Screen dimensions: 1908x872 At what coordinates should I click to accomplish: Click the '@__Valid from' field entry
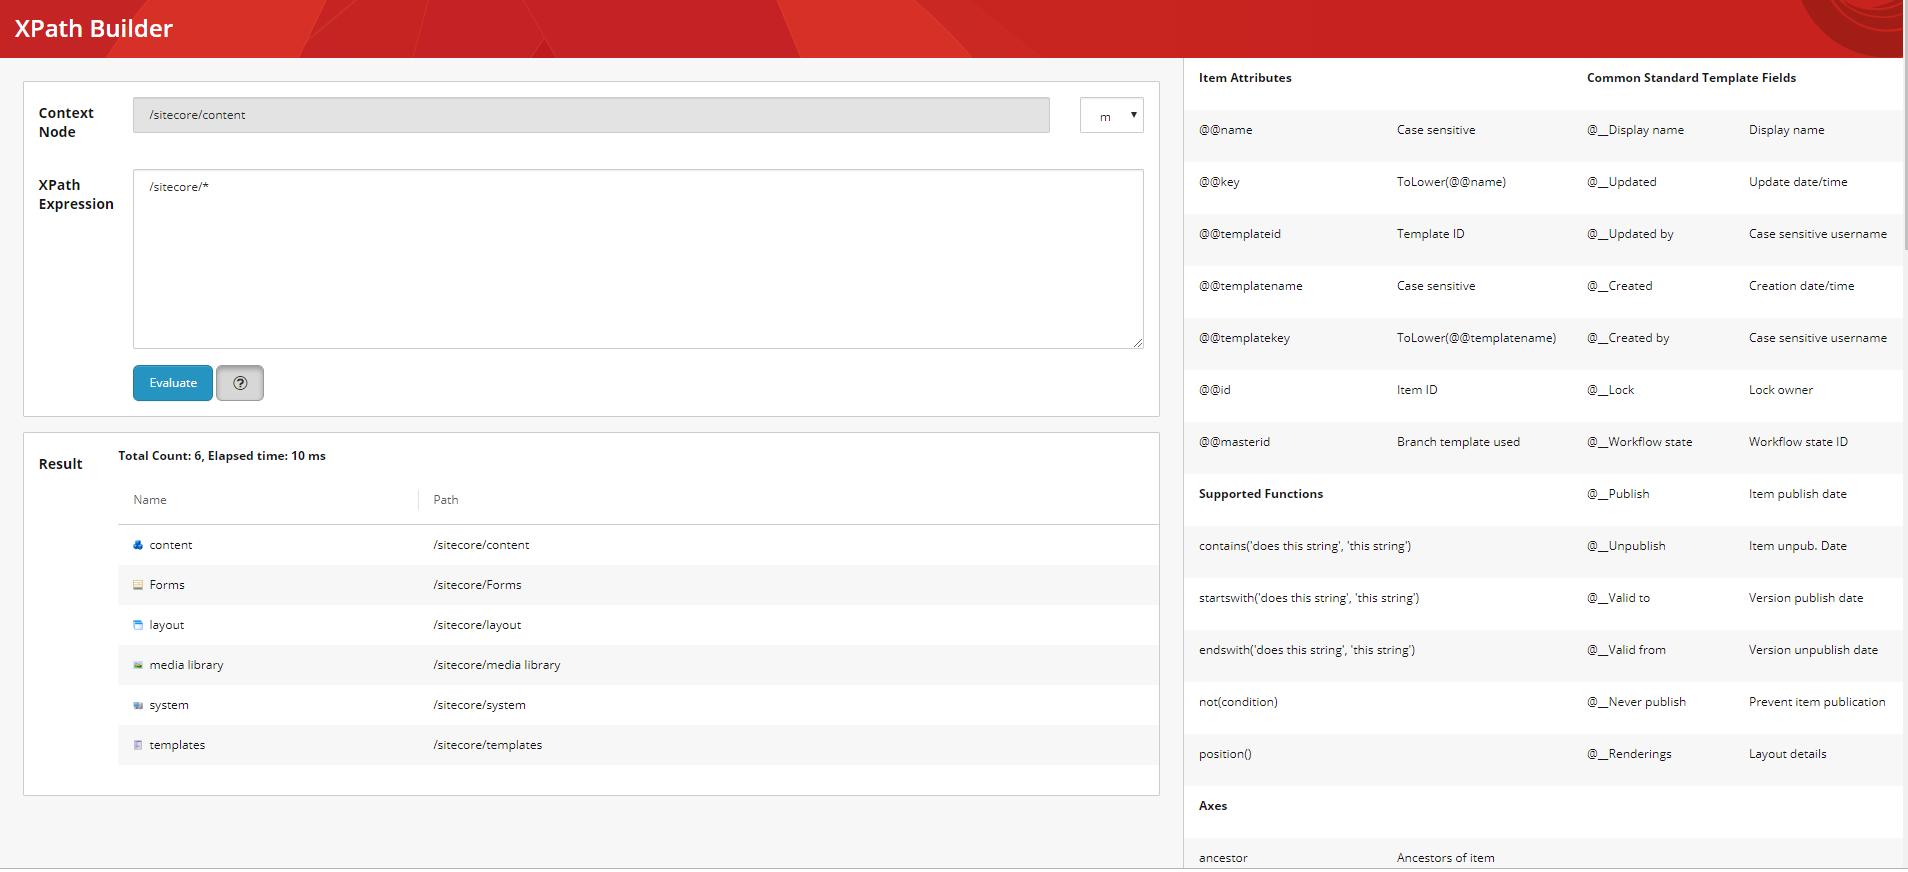point(1627,650)
